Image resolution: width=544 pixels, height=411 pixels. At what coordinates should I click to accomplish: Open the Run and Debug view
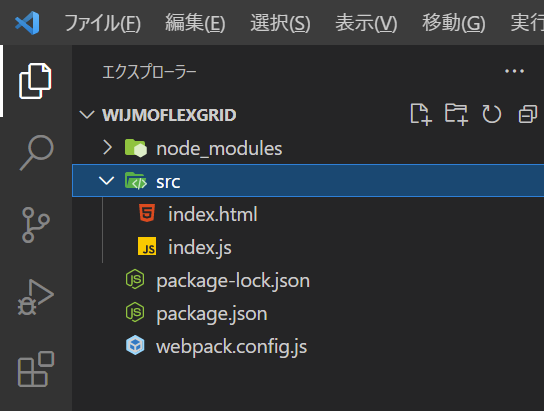(35, 297)
